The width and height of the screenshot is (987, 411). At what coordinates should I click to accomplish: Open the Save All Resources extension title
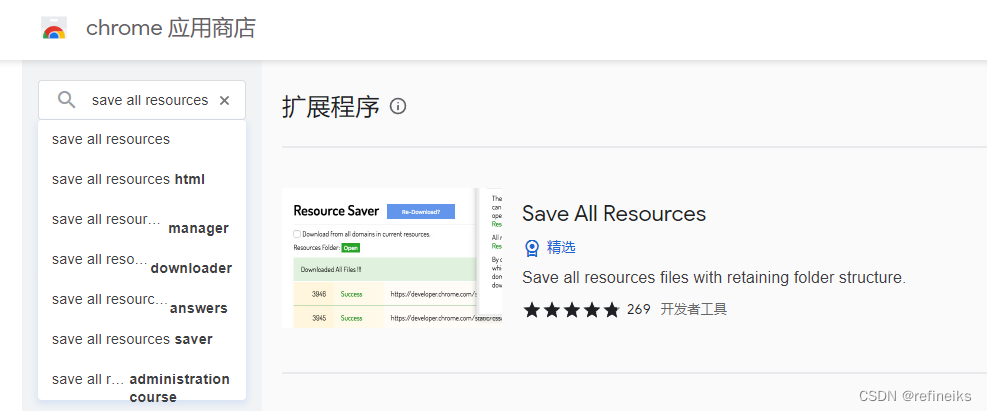tap(614, 214)
